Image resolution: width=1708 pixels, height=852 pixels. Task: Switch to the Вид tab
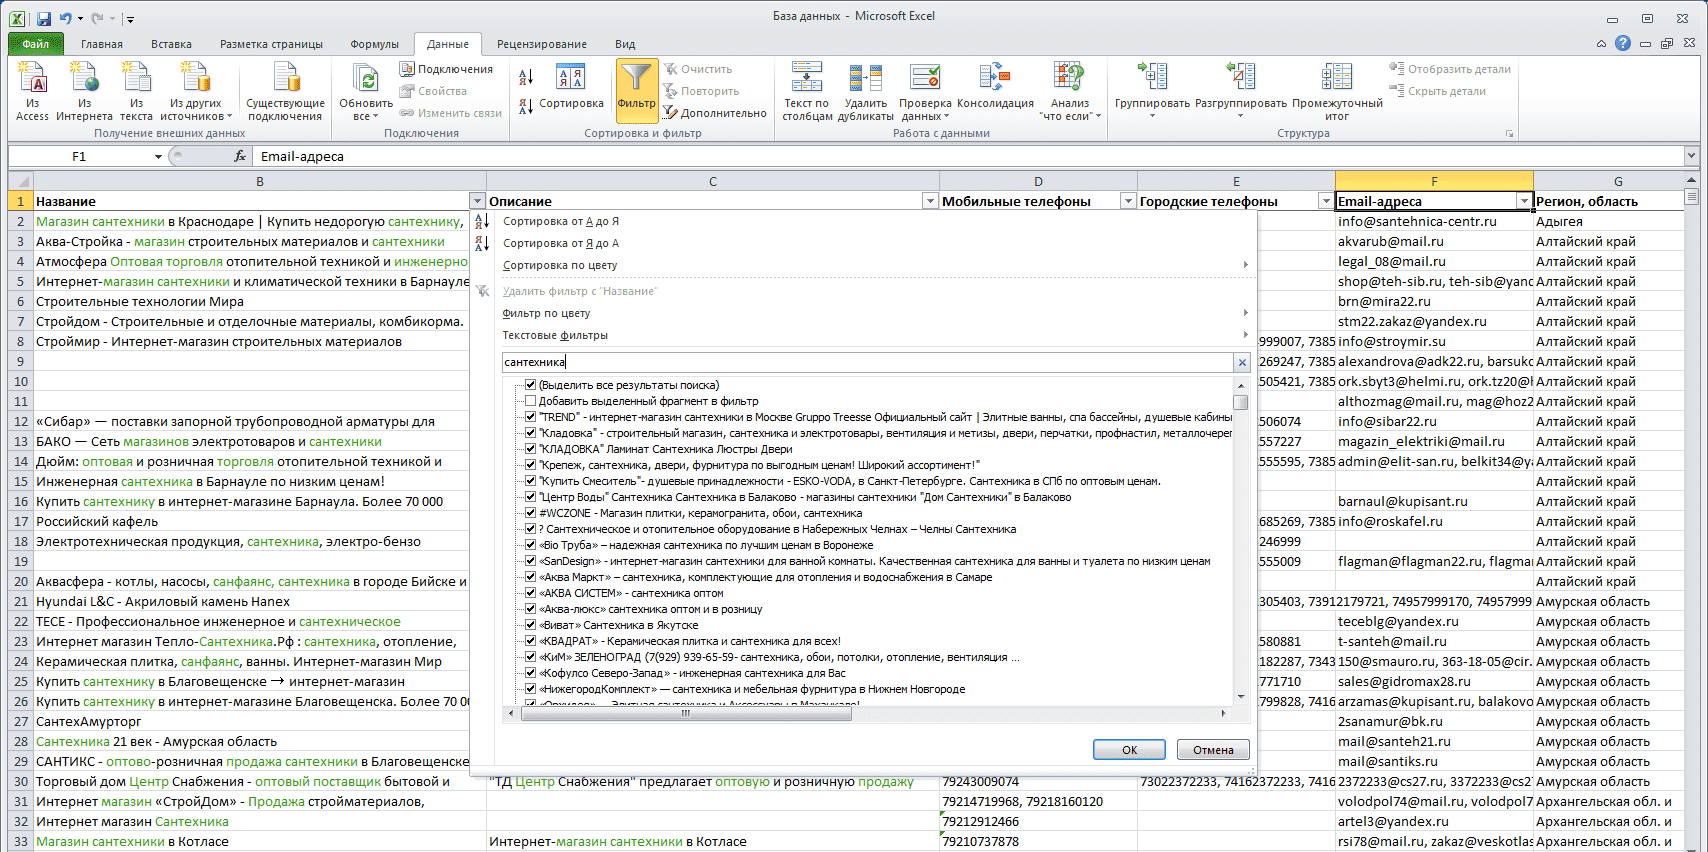[x=625, y=44]
